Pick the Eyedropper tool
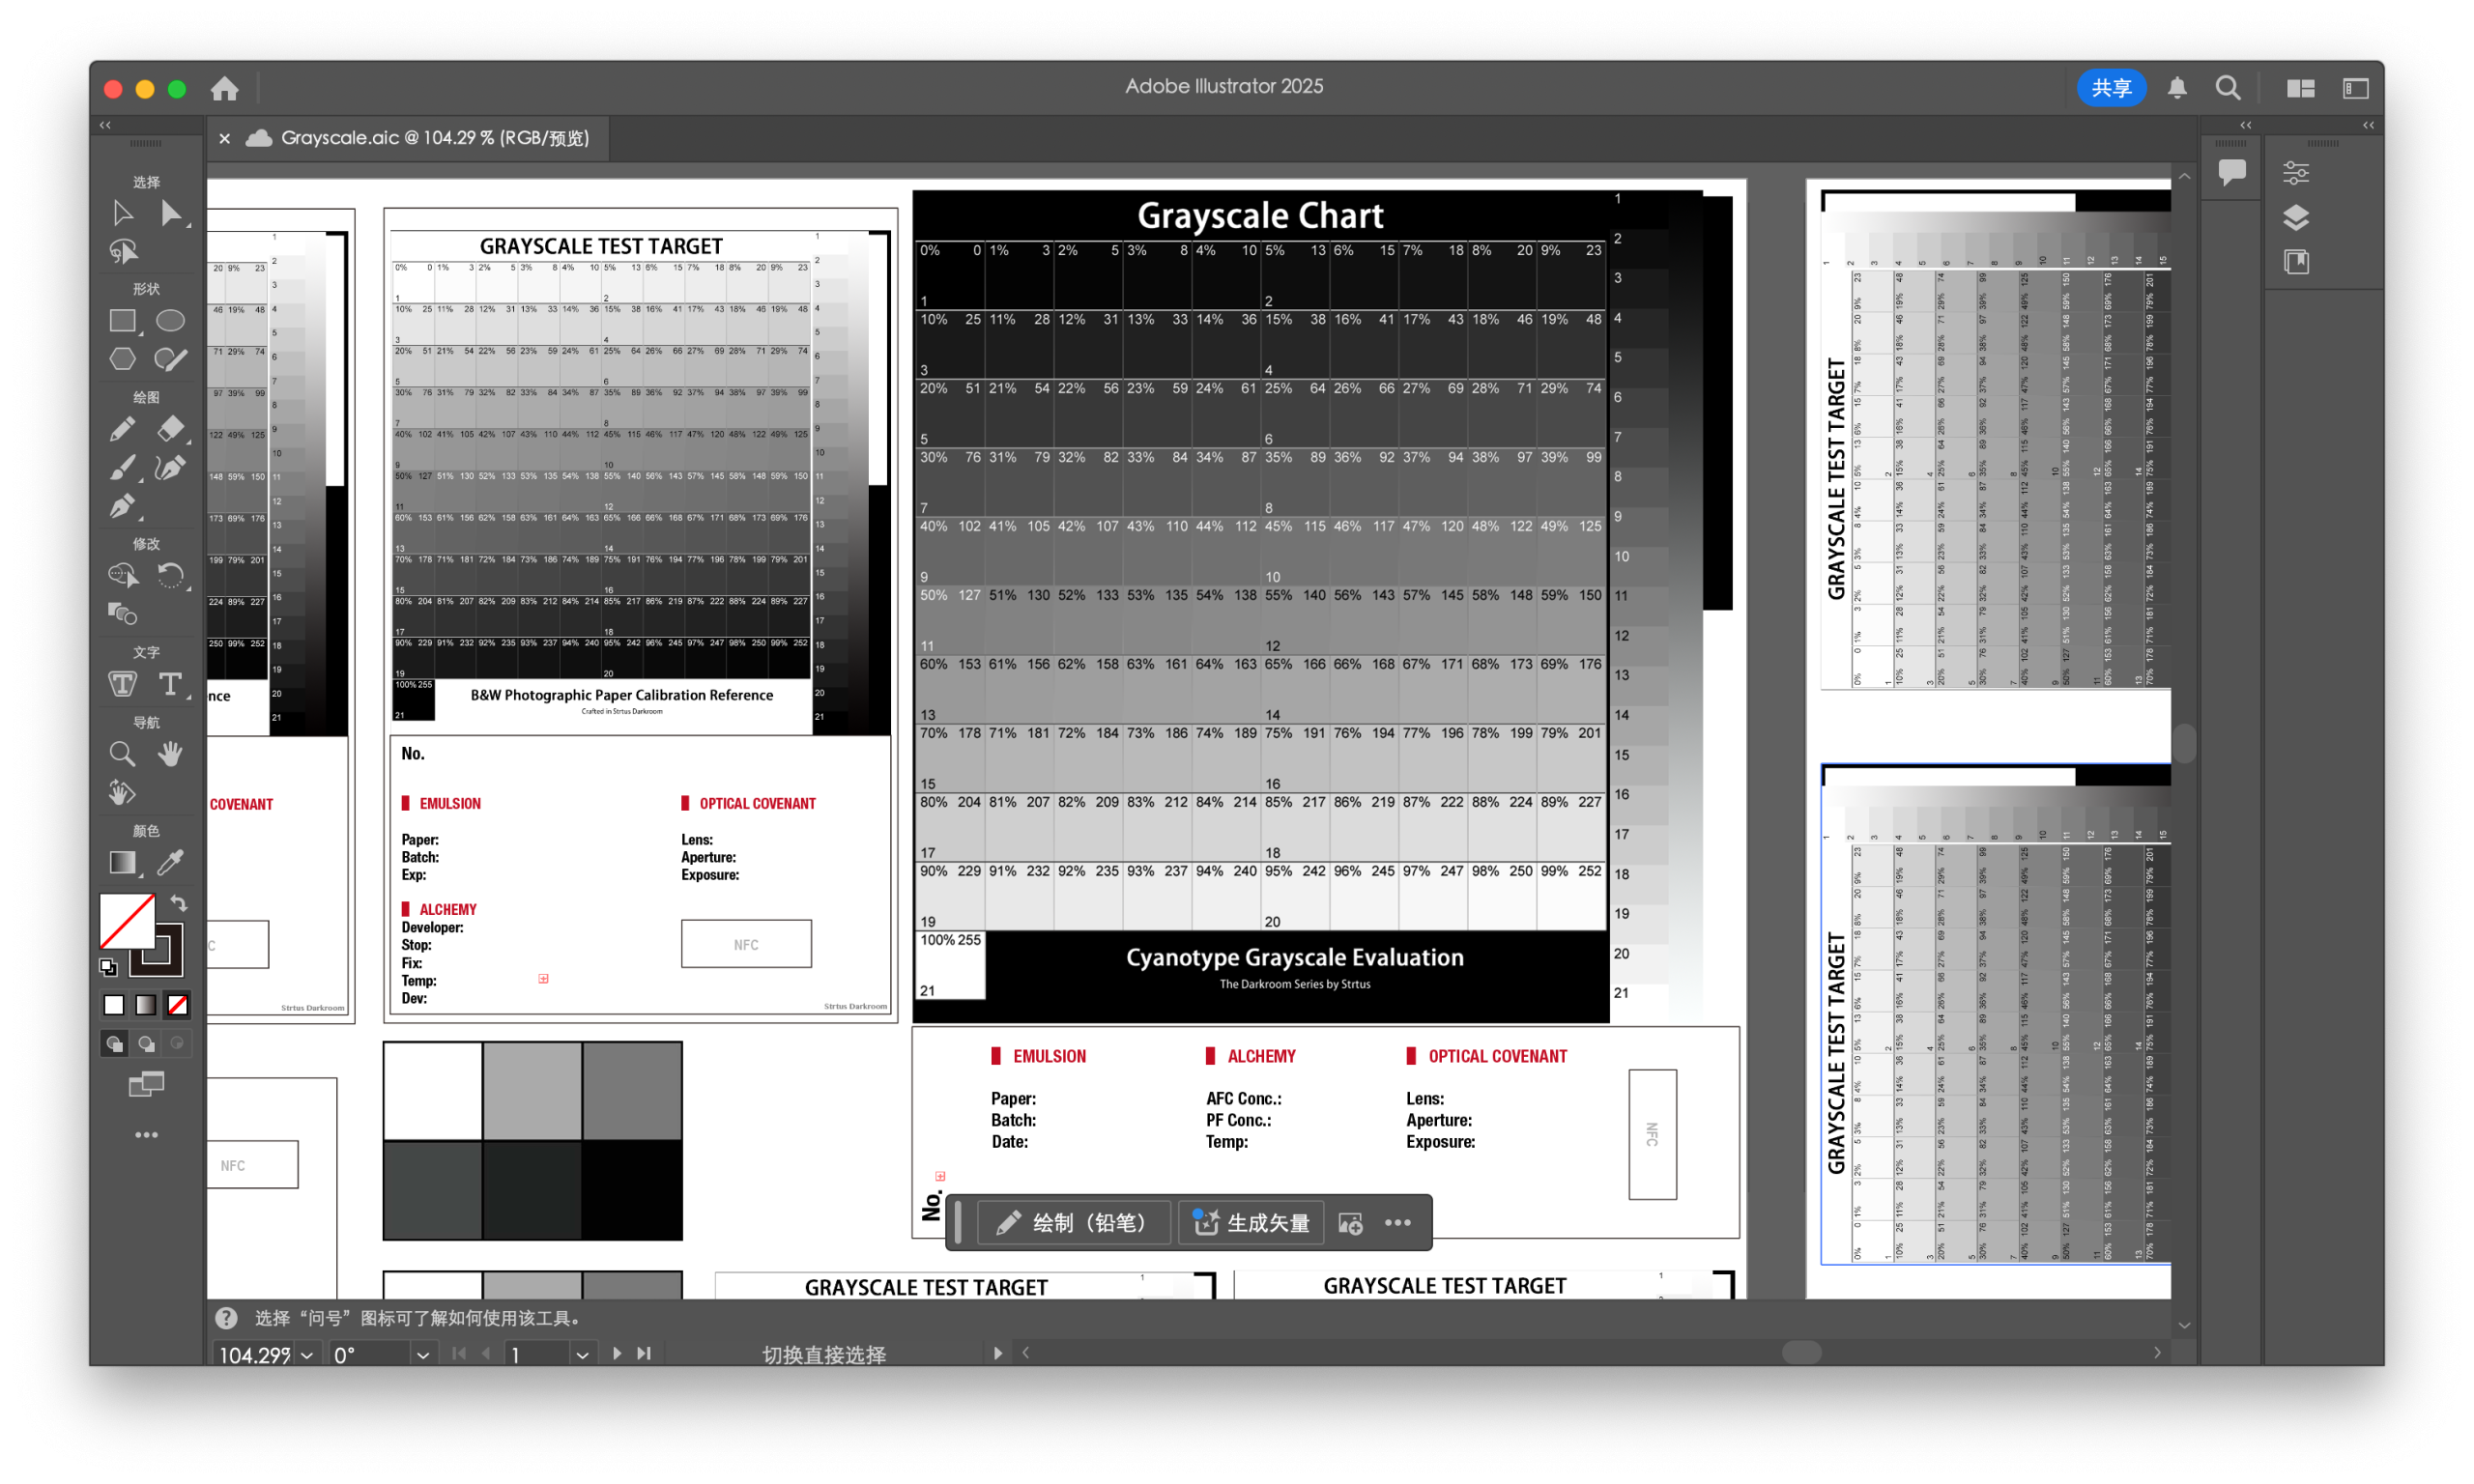Screen dimensions: 2474x1484 (171, 863)
